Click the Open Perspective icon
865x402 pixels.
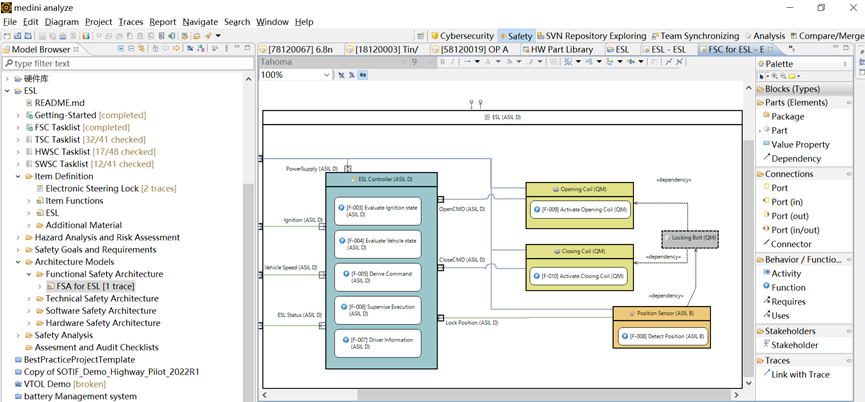coord(420,36)
